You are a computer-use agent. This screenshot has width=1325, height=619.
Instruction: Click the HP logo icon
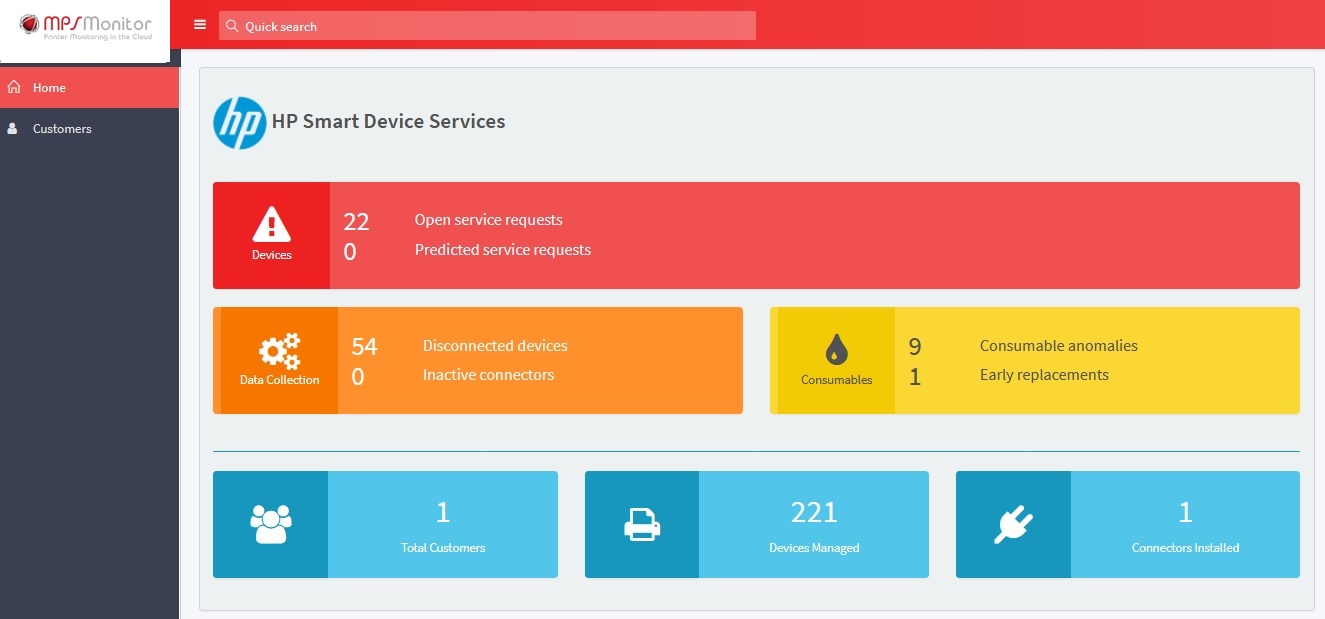tap(240, 123)
